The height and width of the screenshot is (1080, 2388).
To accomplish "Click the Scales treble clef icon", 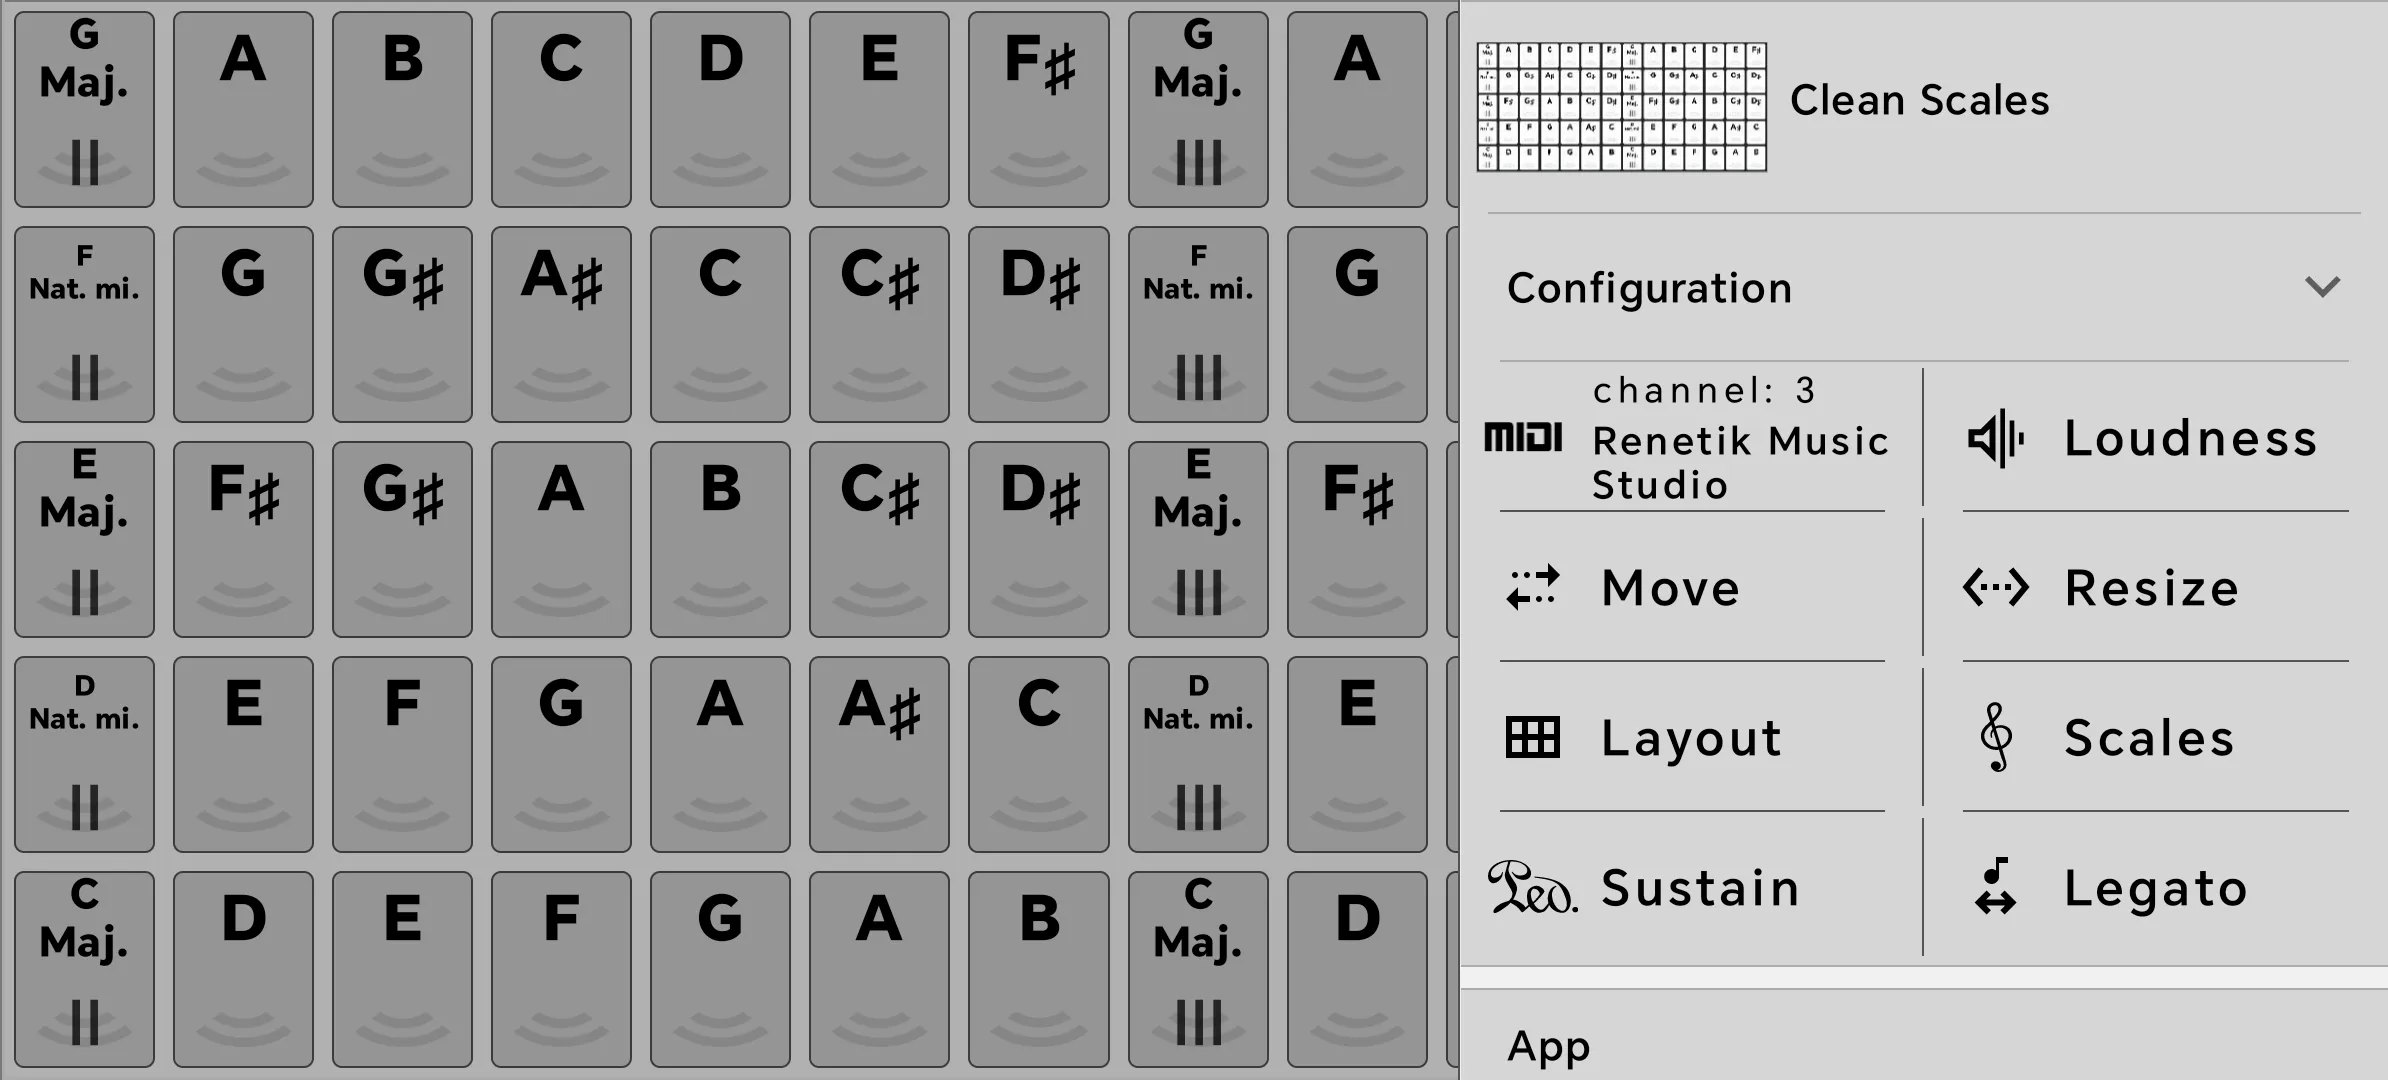I will [x=1996, y=737].
